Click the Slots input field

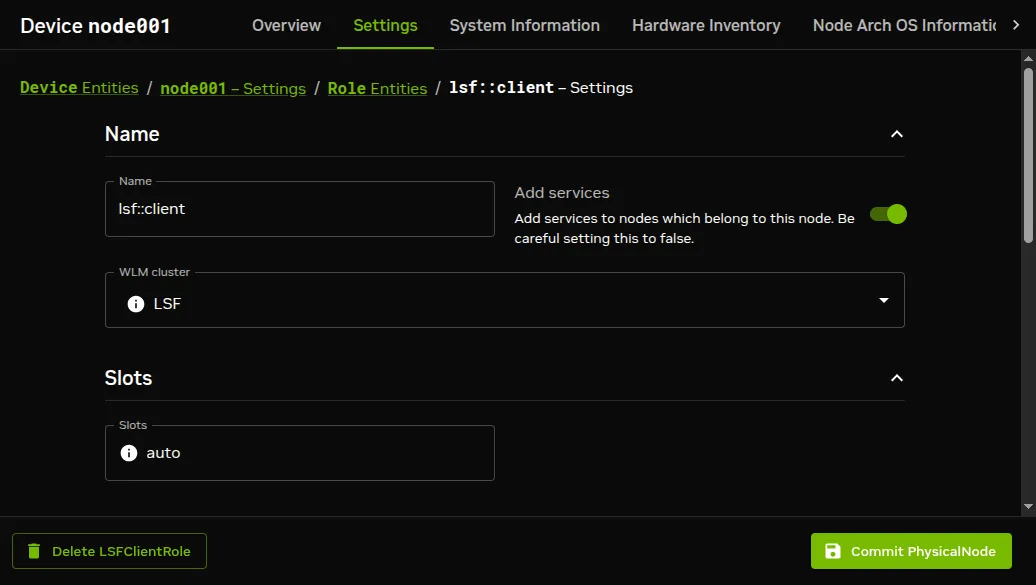(x=299, y=453)
